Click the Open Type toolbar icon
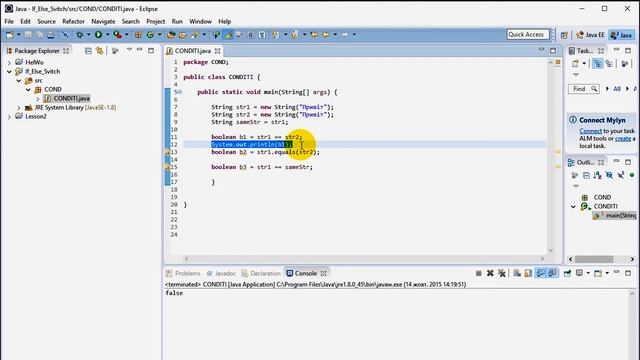 pyautogui.click(x=171, y=35)
